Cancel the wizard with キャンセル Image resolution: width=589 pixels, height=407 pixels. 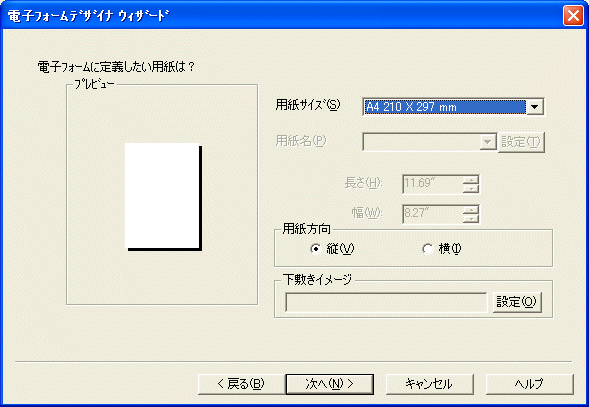point(429,384)
